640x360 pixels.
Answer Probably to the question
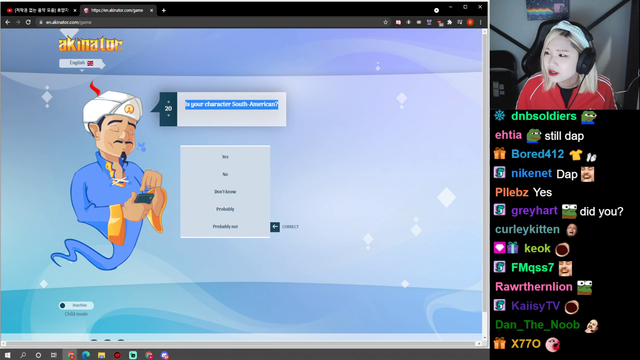[225, 209]
